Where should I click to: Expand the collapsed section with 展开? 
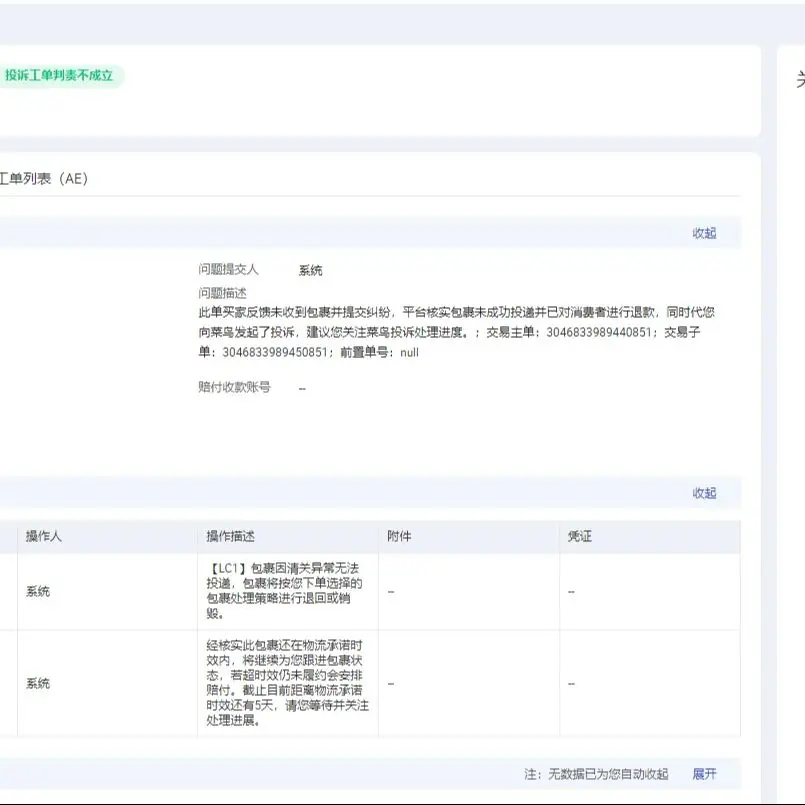[704, 774]
